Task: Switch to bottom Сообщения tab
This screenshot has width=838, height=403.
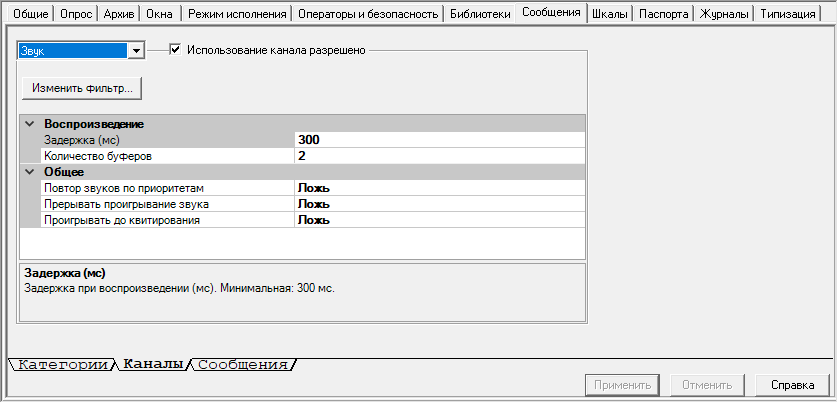Action: click(x=243, y=366)
